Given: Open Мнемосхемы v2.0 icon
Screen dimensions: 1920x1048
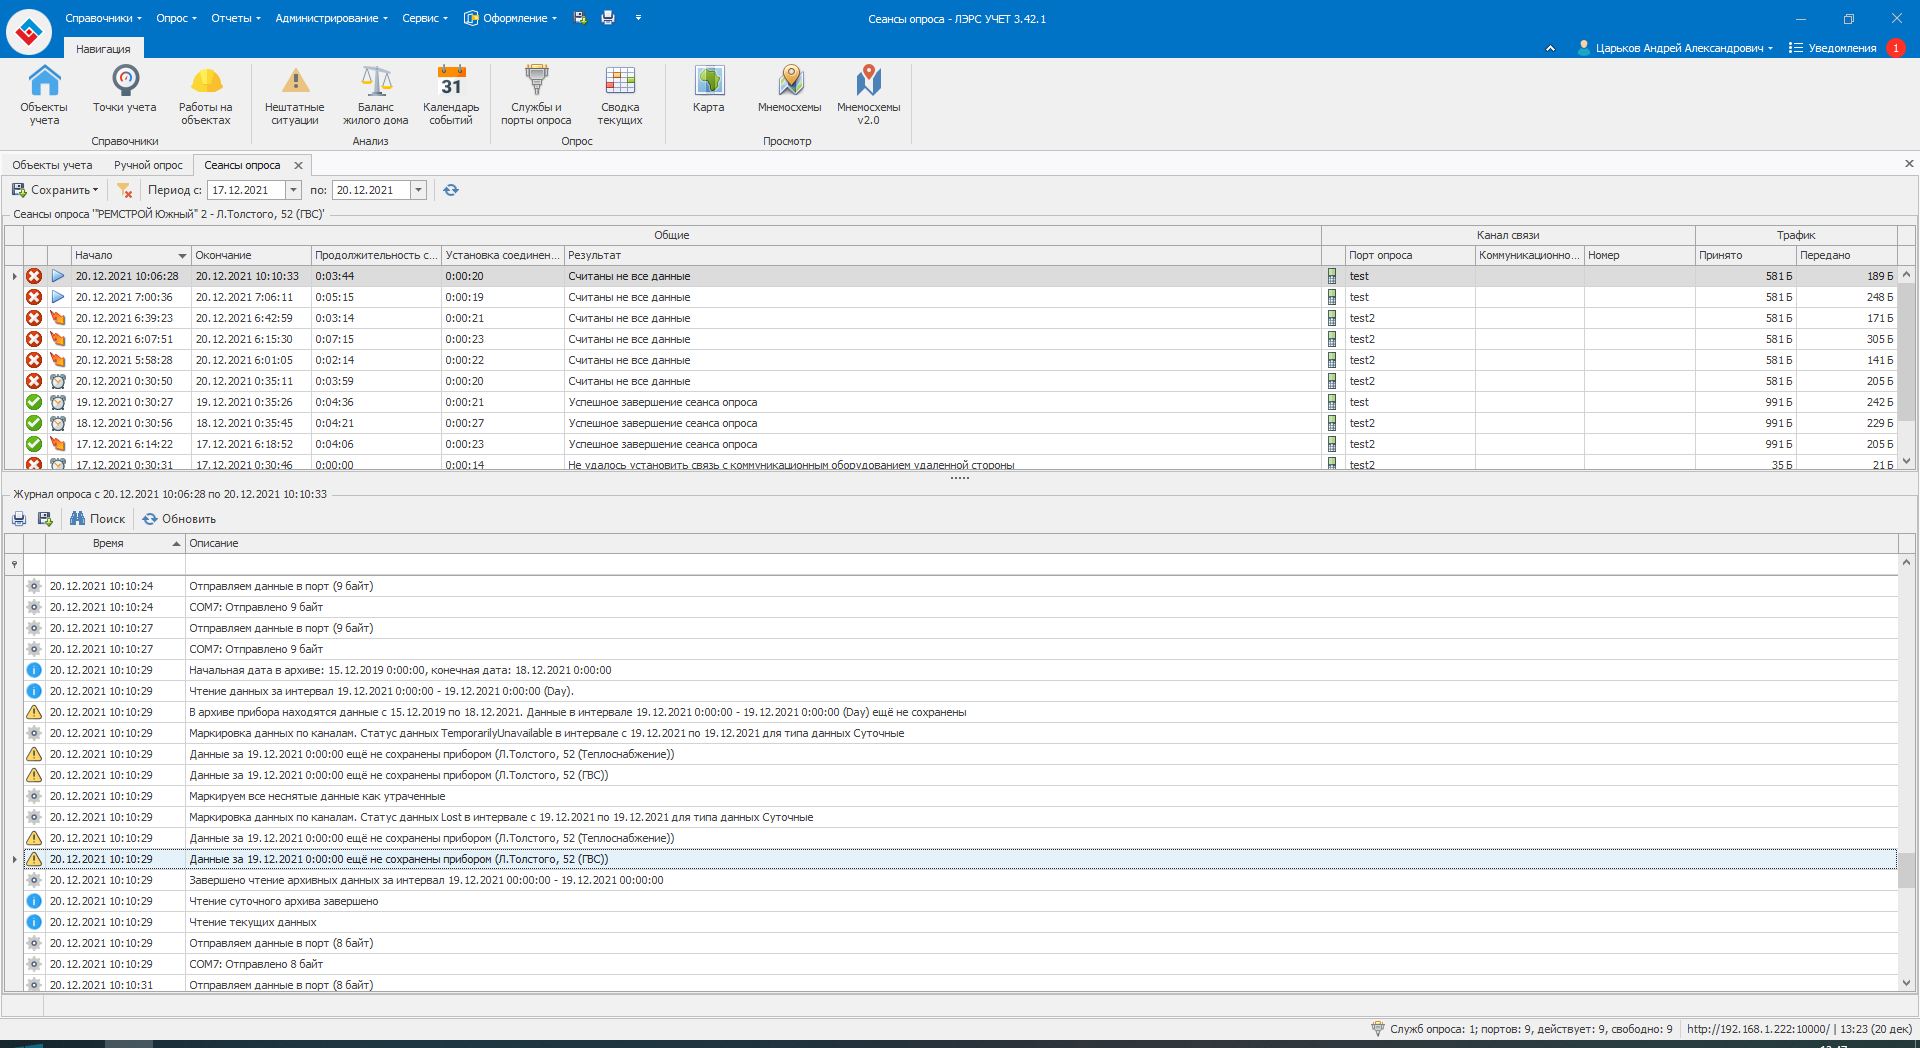Looking at the screenshot, I should pos(869,95).
